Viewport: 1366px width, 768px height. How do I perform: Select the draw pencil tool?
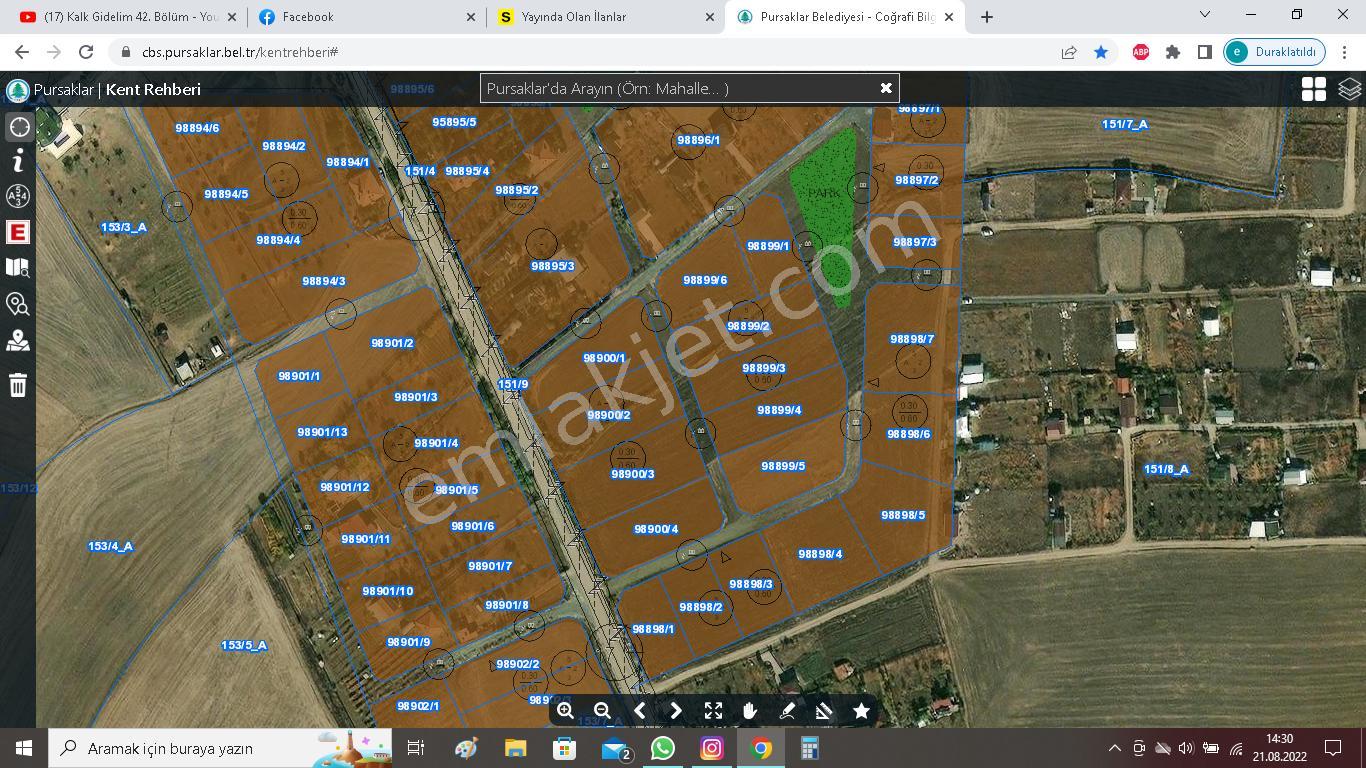pos(787,710)
